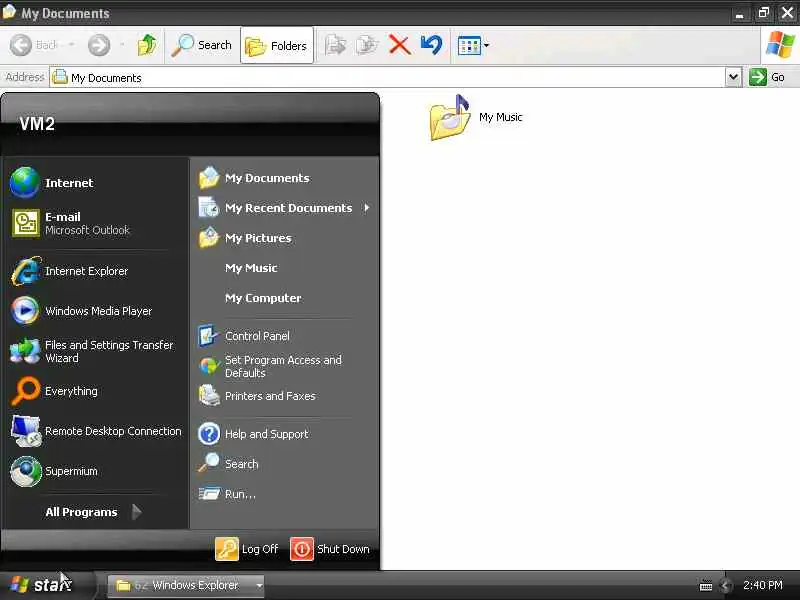Viewport: 800px width, 600px height.
Task: Expand the Windows Explorer taskbar group arrow
Action: pos(259,585)
